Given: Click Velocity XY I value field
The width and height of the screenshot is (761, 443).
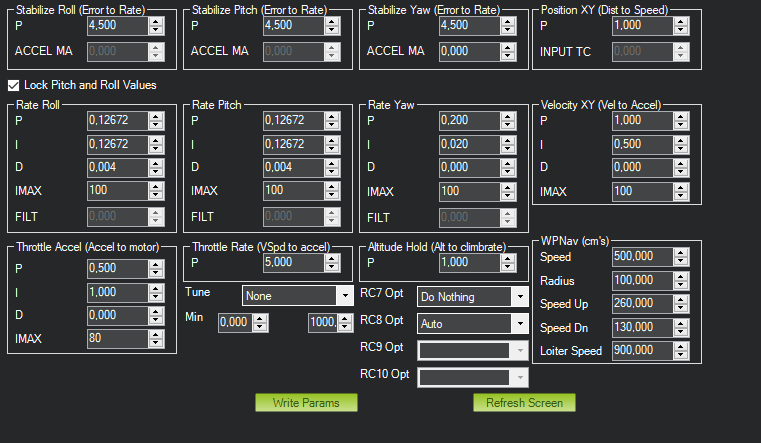Looking at the screenshot, I should click(643, 145).
